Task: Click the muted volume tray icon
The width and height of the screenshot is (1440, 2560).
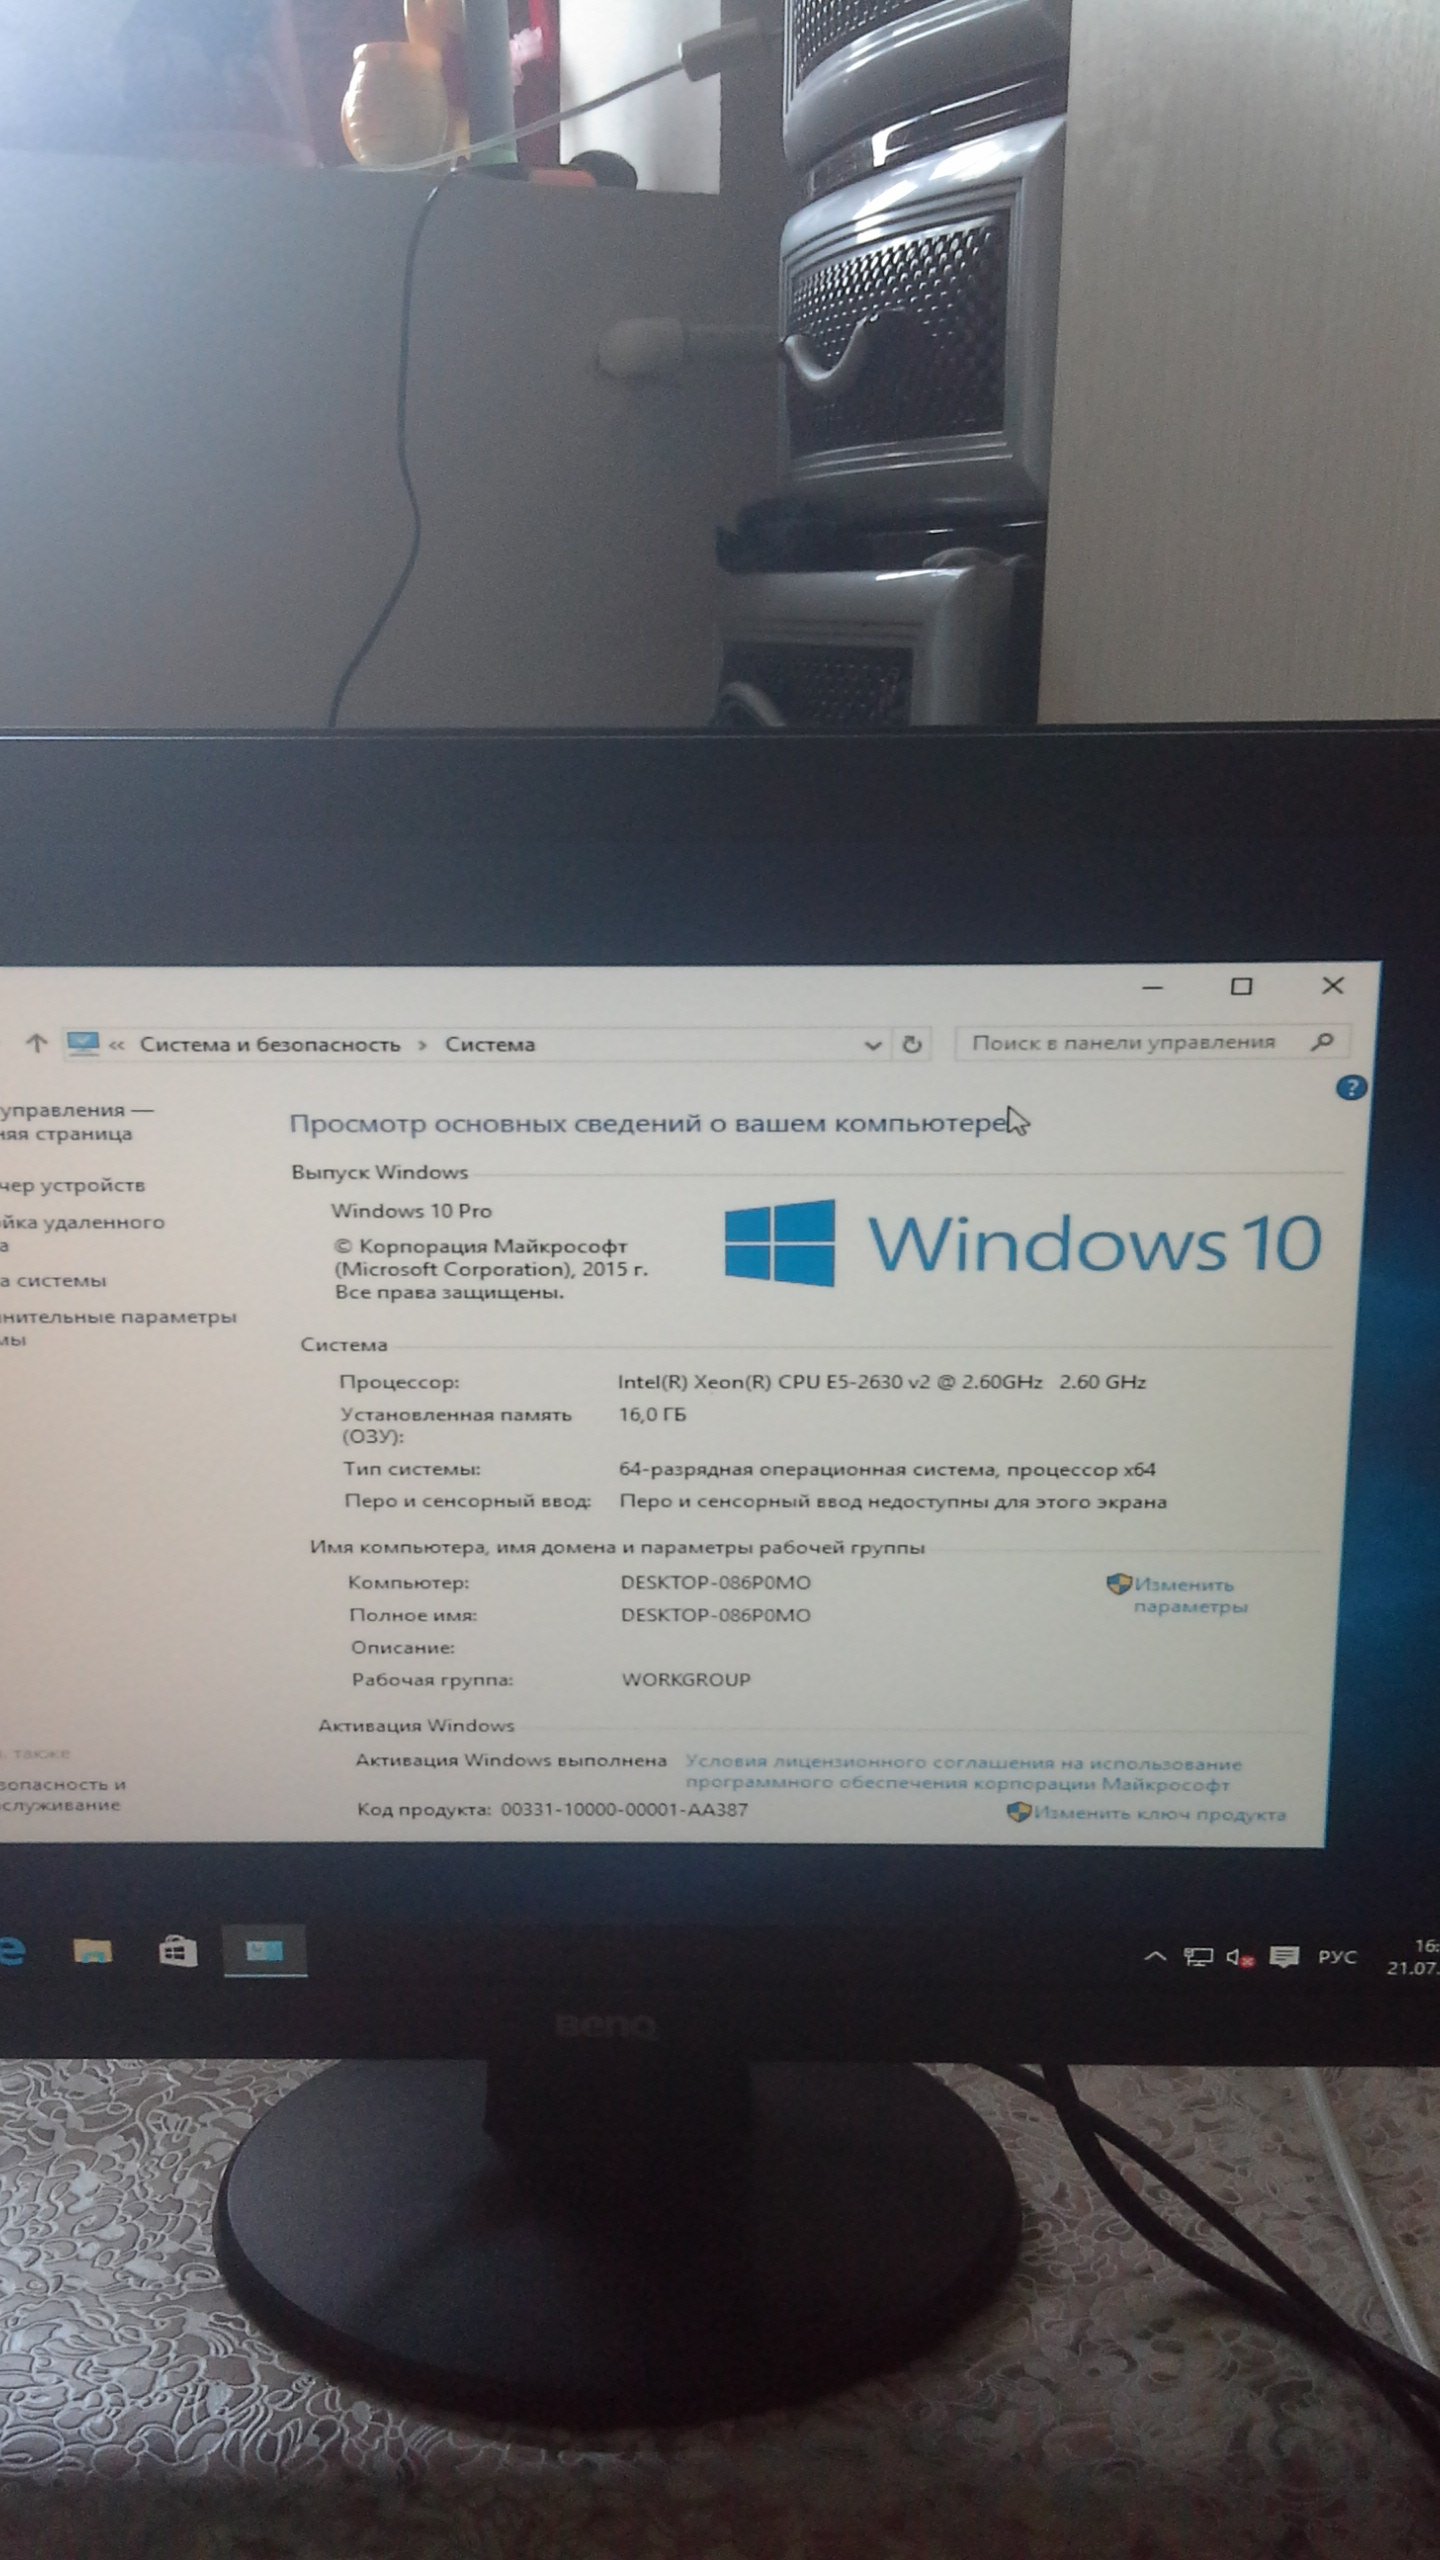Action: 1241,1958
